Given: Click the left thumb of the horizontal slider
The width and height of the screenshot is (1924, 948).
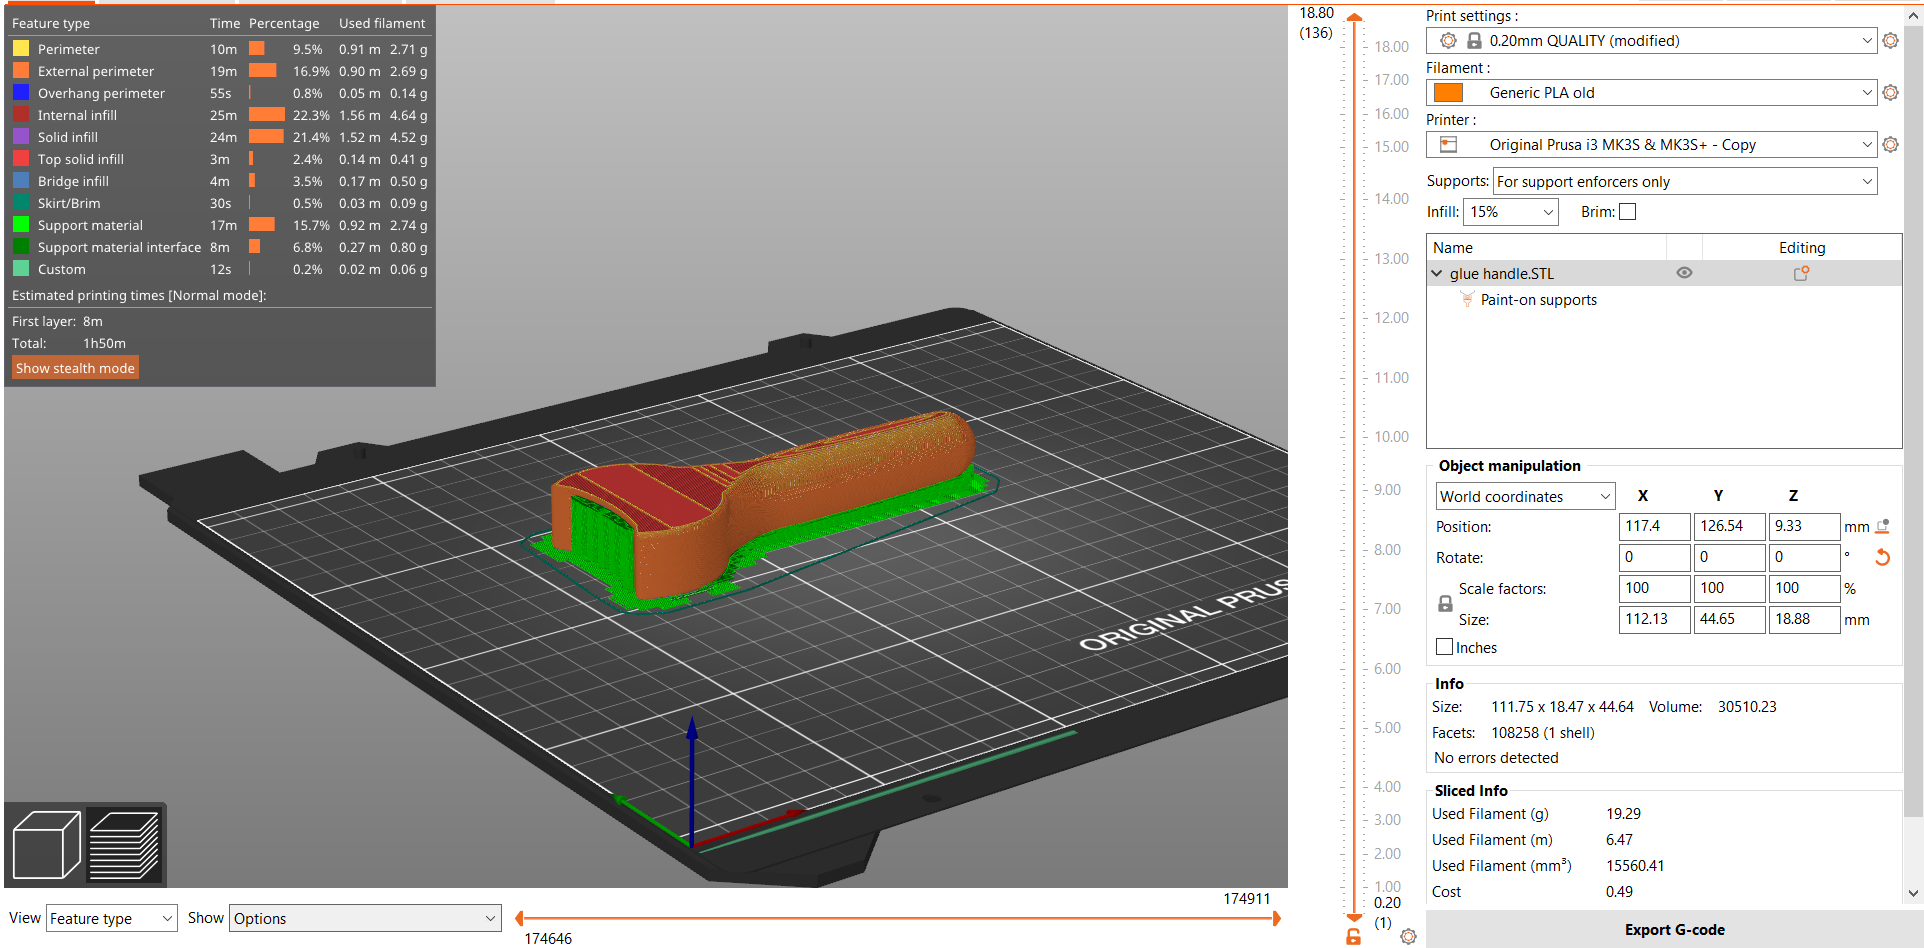Looking at the screenshot, I should [x=520, y=918].
